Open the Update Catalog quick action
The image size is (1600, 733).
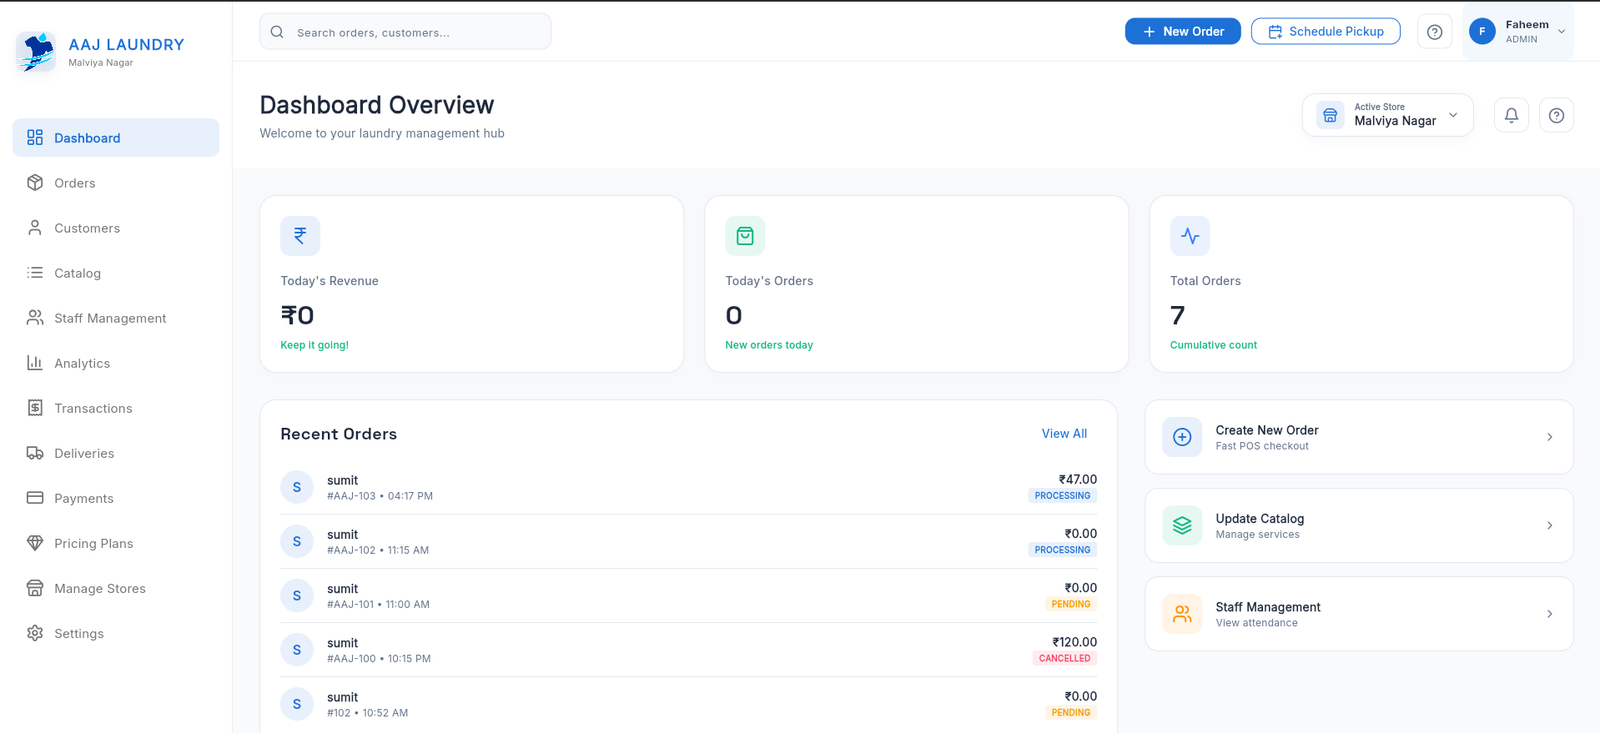[1359, 526]
